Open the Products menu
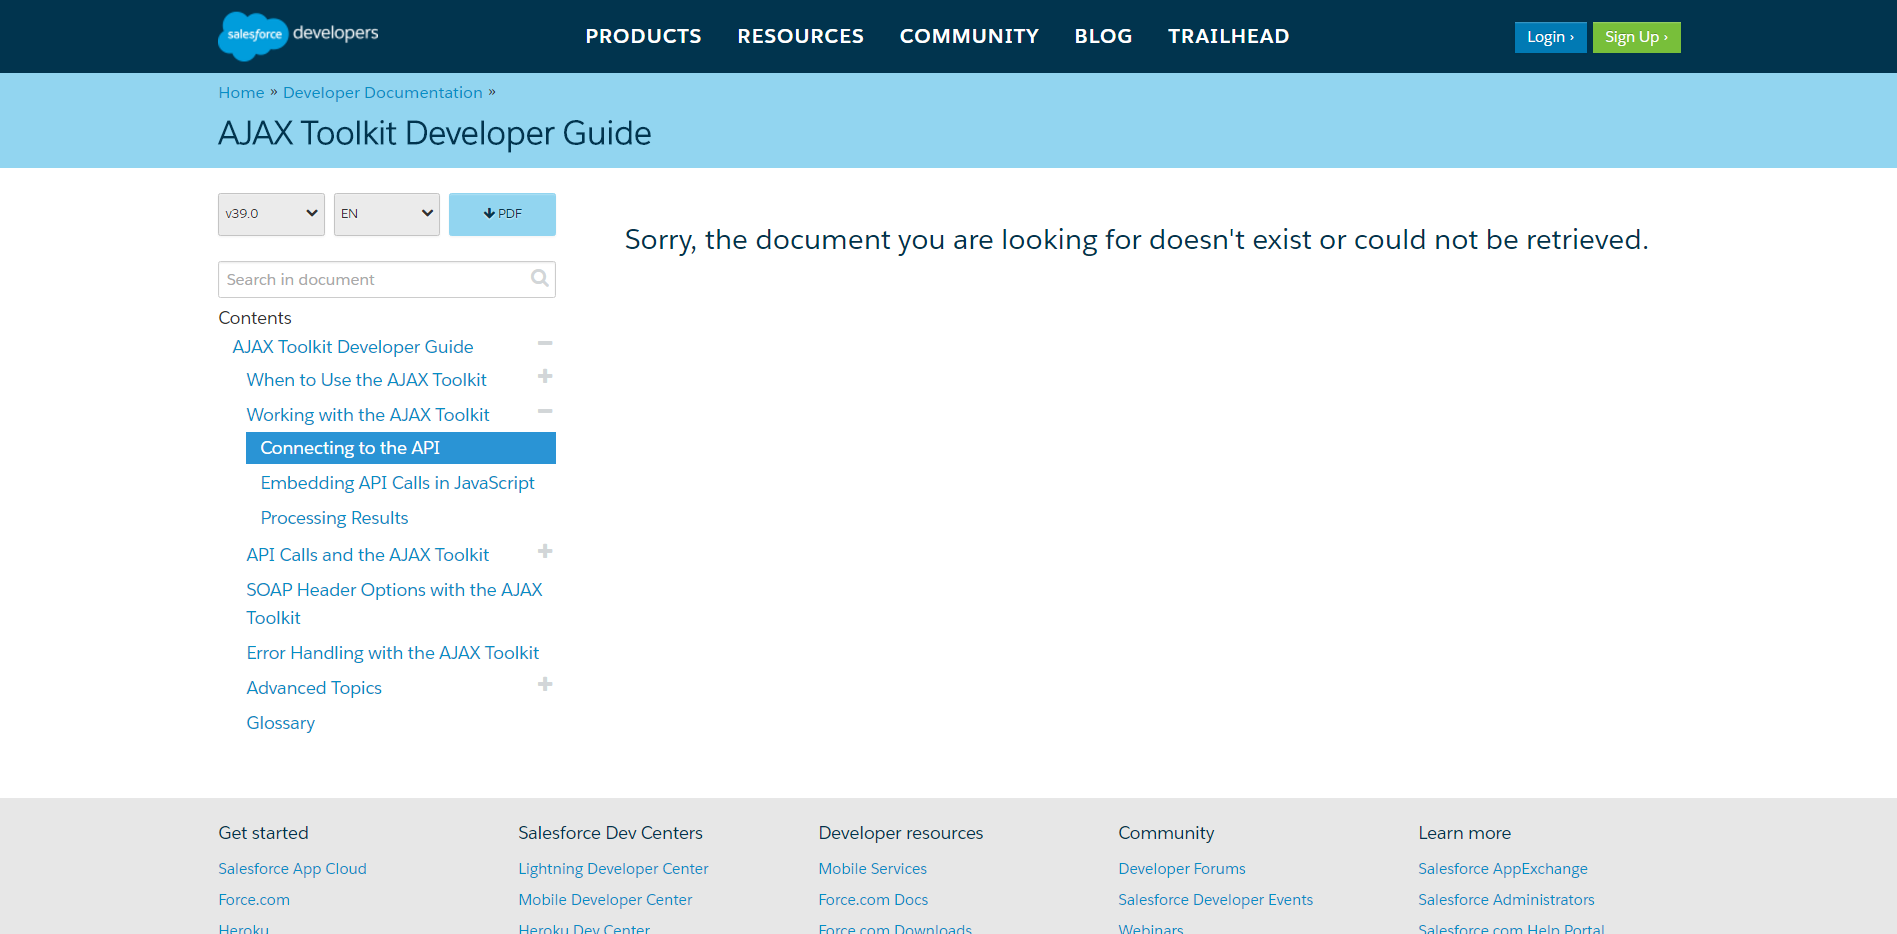Viewport: 1897px width, 934px height. (x=643, y=36)
